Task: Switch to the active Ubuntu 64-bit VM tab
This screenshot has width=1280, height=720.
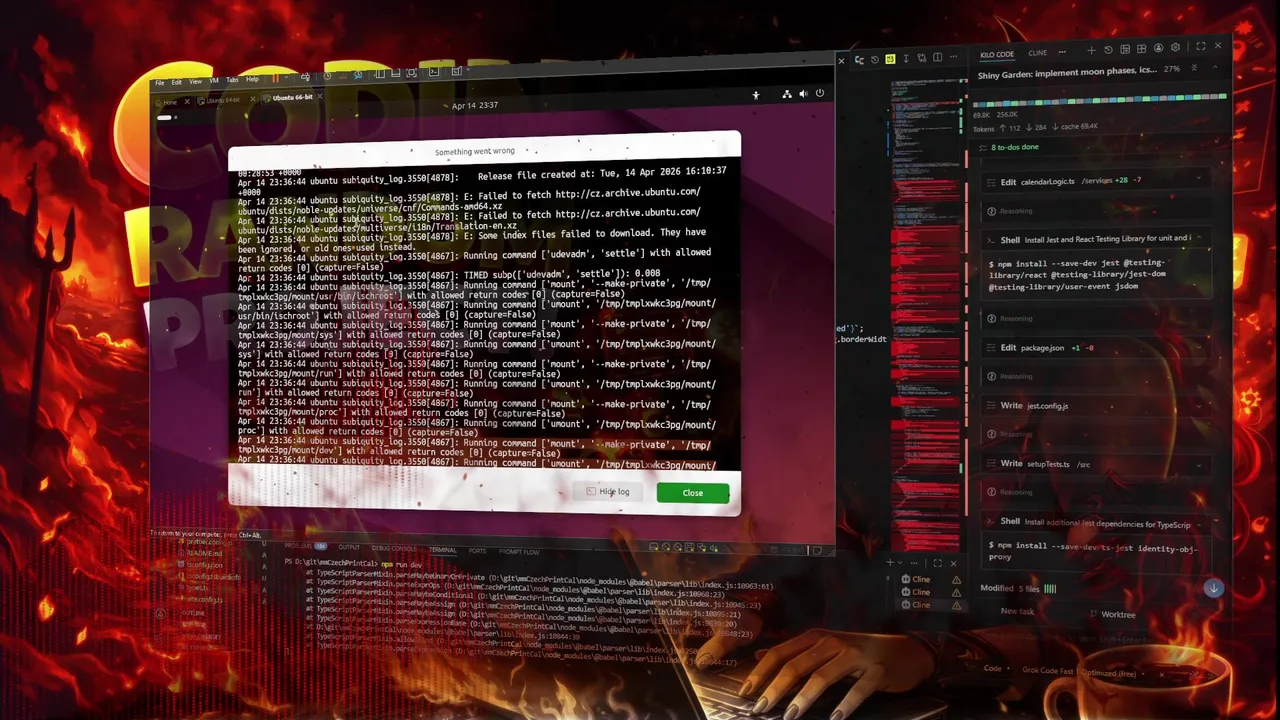Action: 293,97
